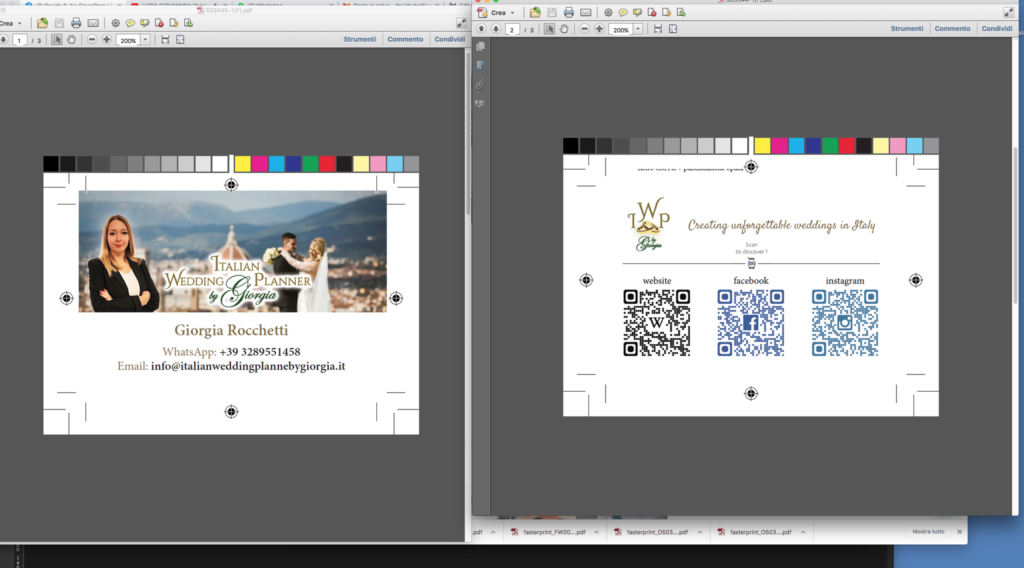Open settings gear in right PDF window
Screen dimensions: 1024x568
click(x=608, y=12)
